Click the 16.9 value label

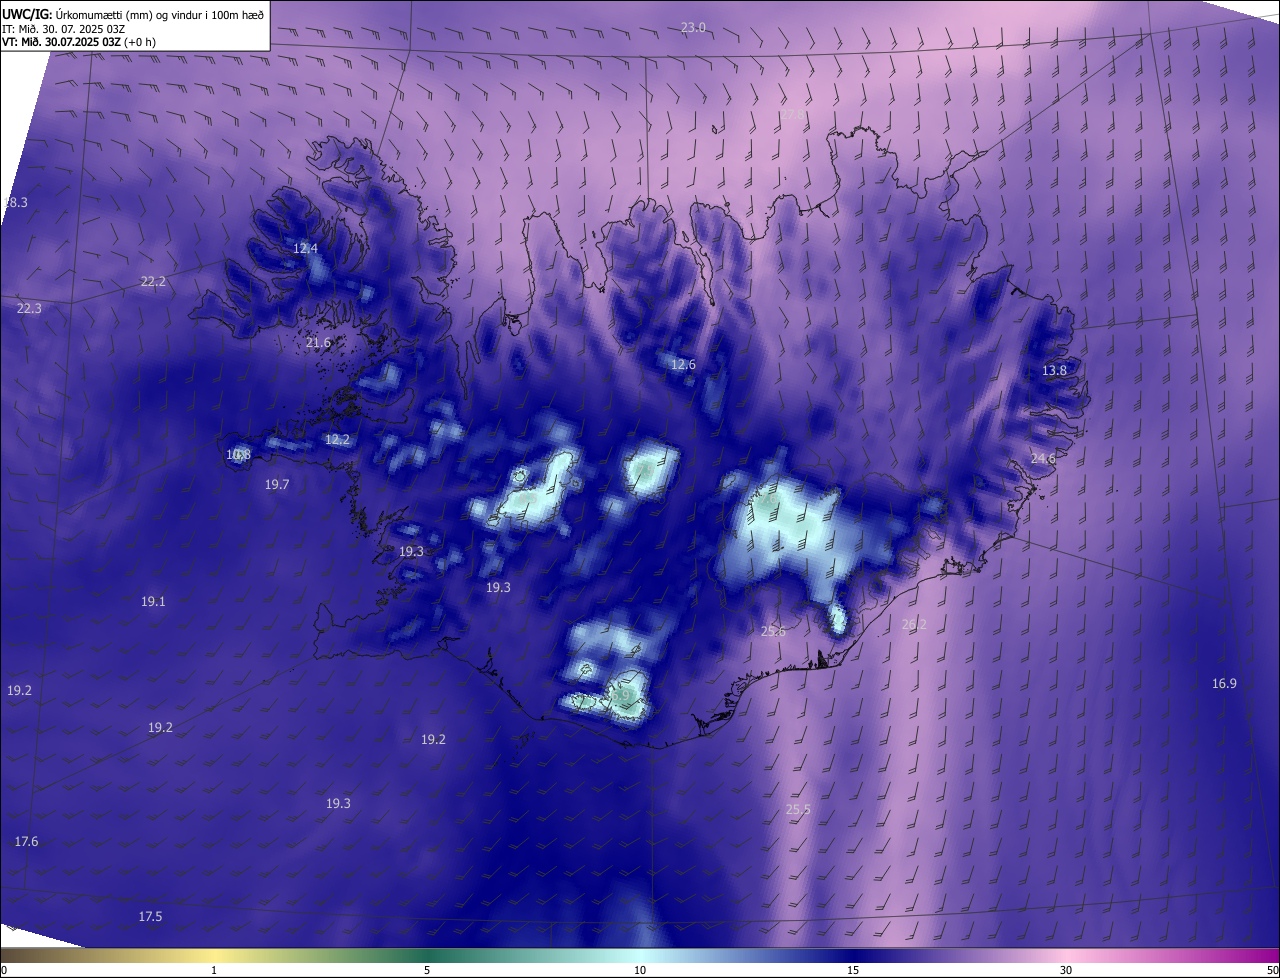click(x=1224, y=683)
